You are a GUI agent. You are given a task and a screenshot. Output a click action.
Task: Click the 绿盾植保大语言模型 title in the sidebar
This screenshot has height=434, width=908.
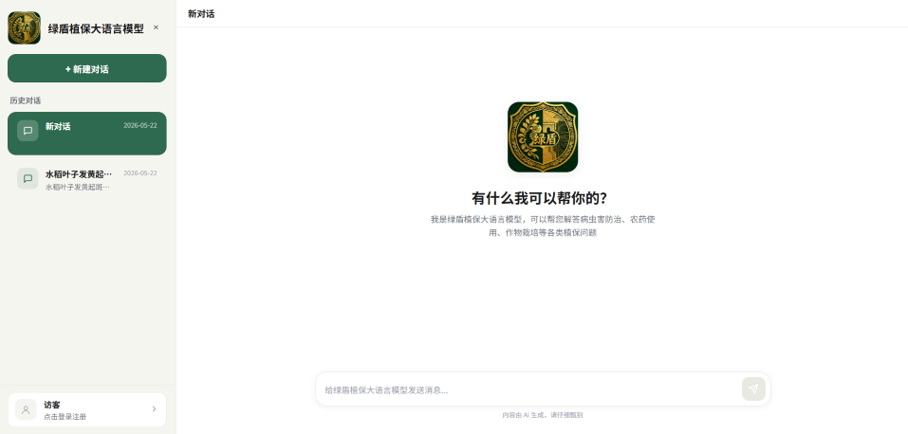96,28
